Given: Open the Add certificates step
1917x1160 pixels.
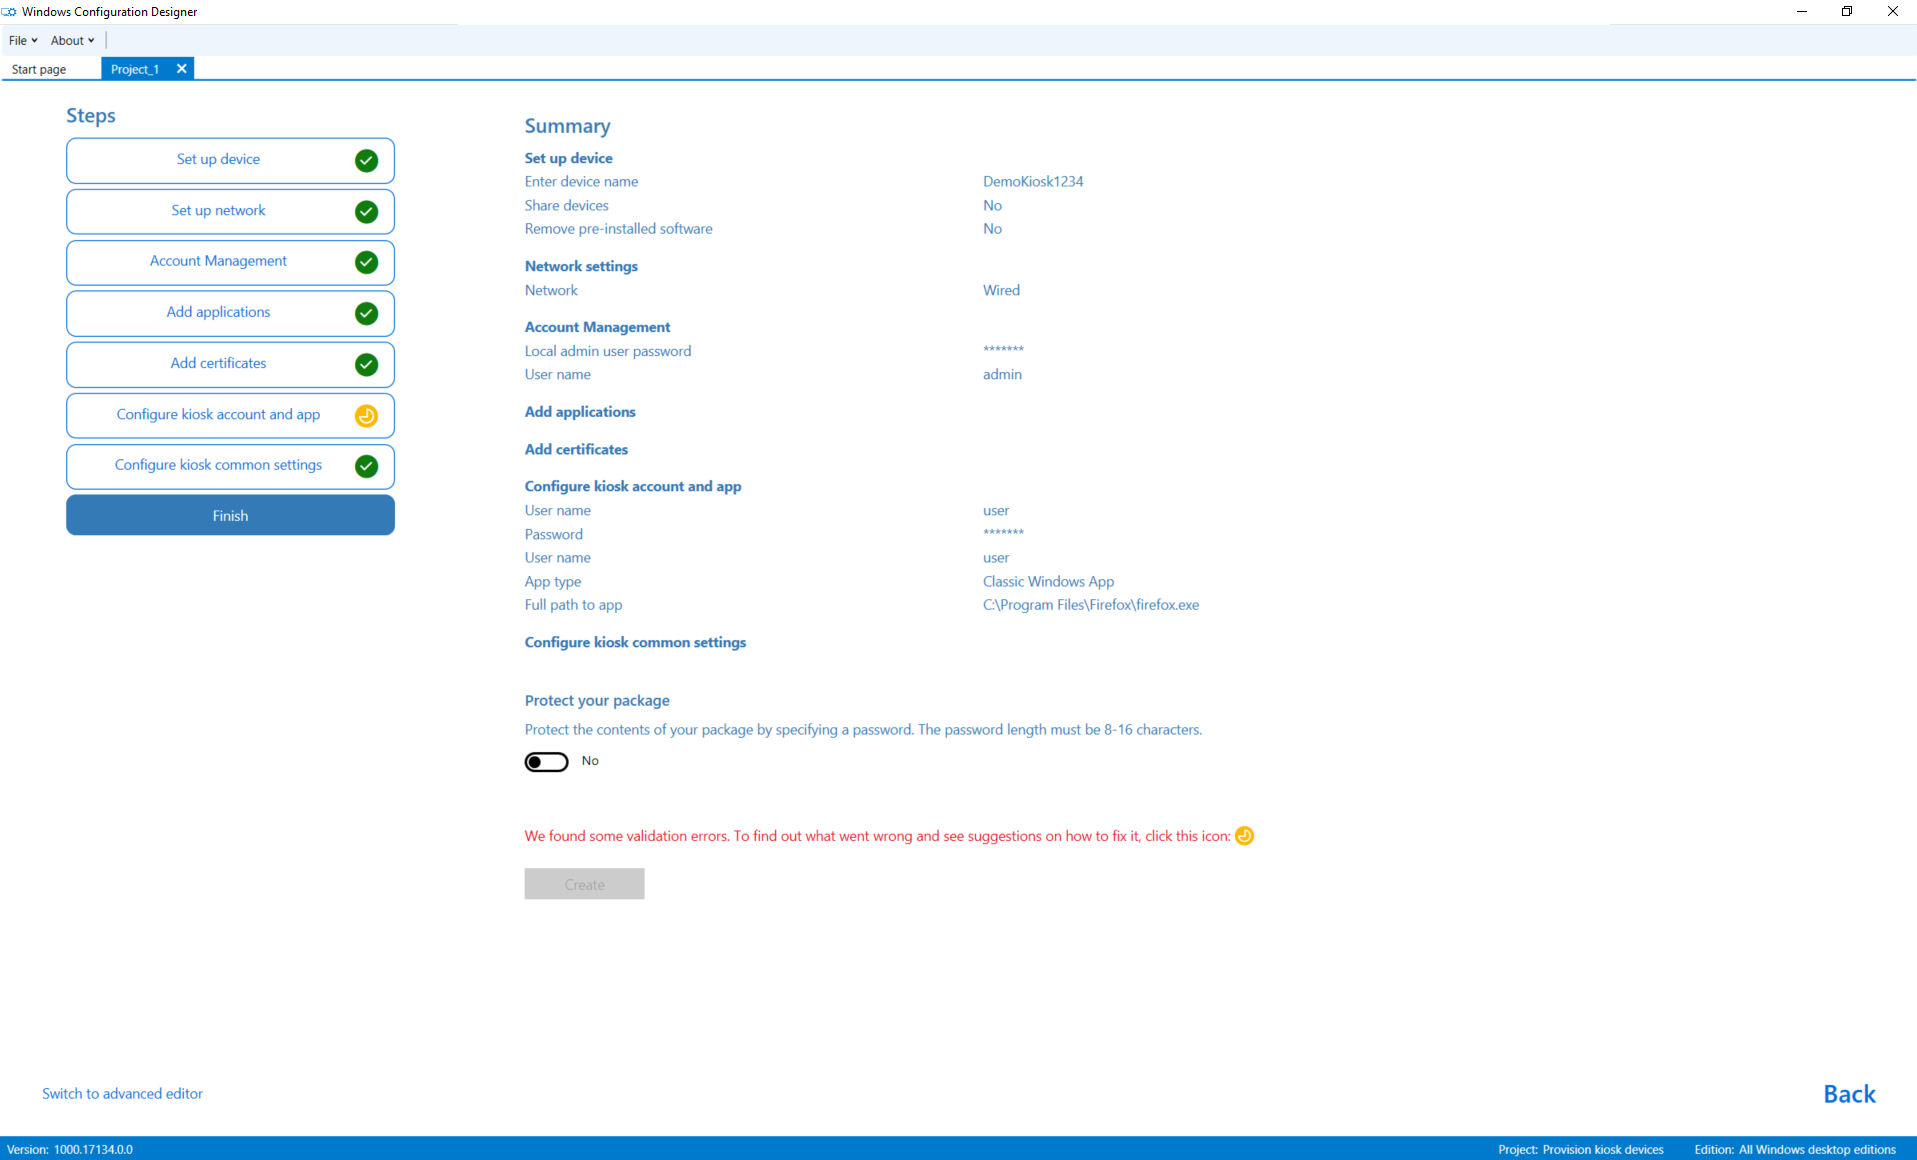Looking at the screenshot, I should [x=230, y=364].
